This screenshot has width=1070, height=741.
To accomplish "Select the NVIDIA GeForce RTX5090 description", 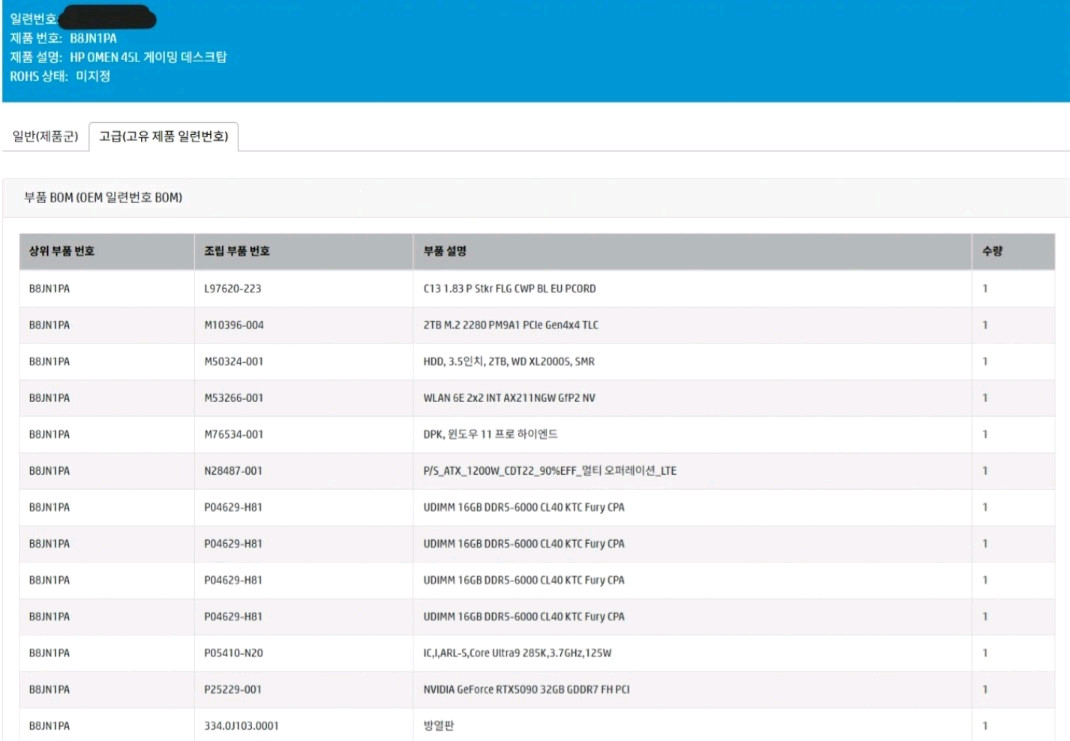I will (x=526, y=690).
